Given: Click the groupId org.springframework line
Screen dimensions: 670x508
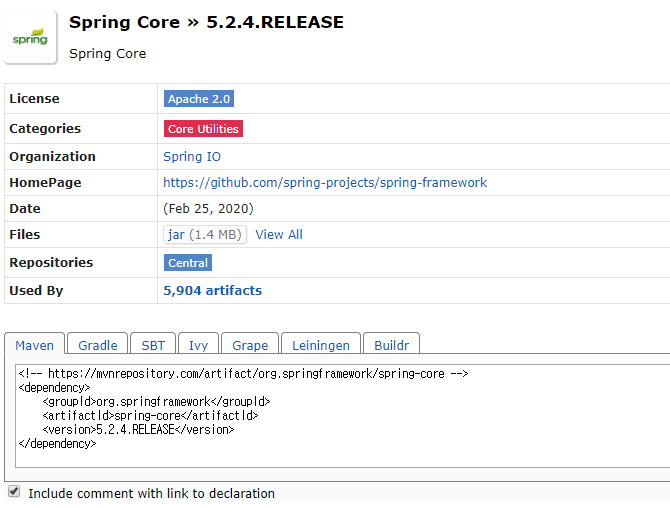Looking at the screenshot, I should point(156,402).
